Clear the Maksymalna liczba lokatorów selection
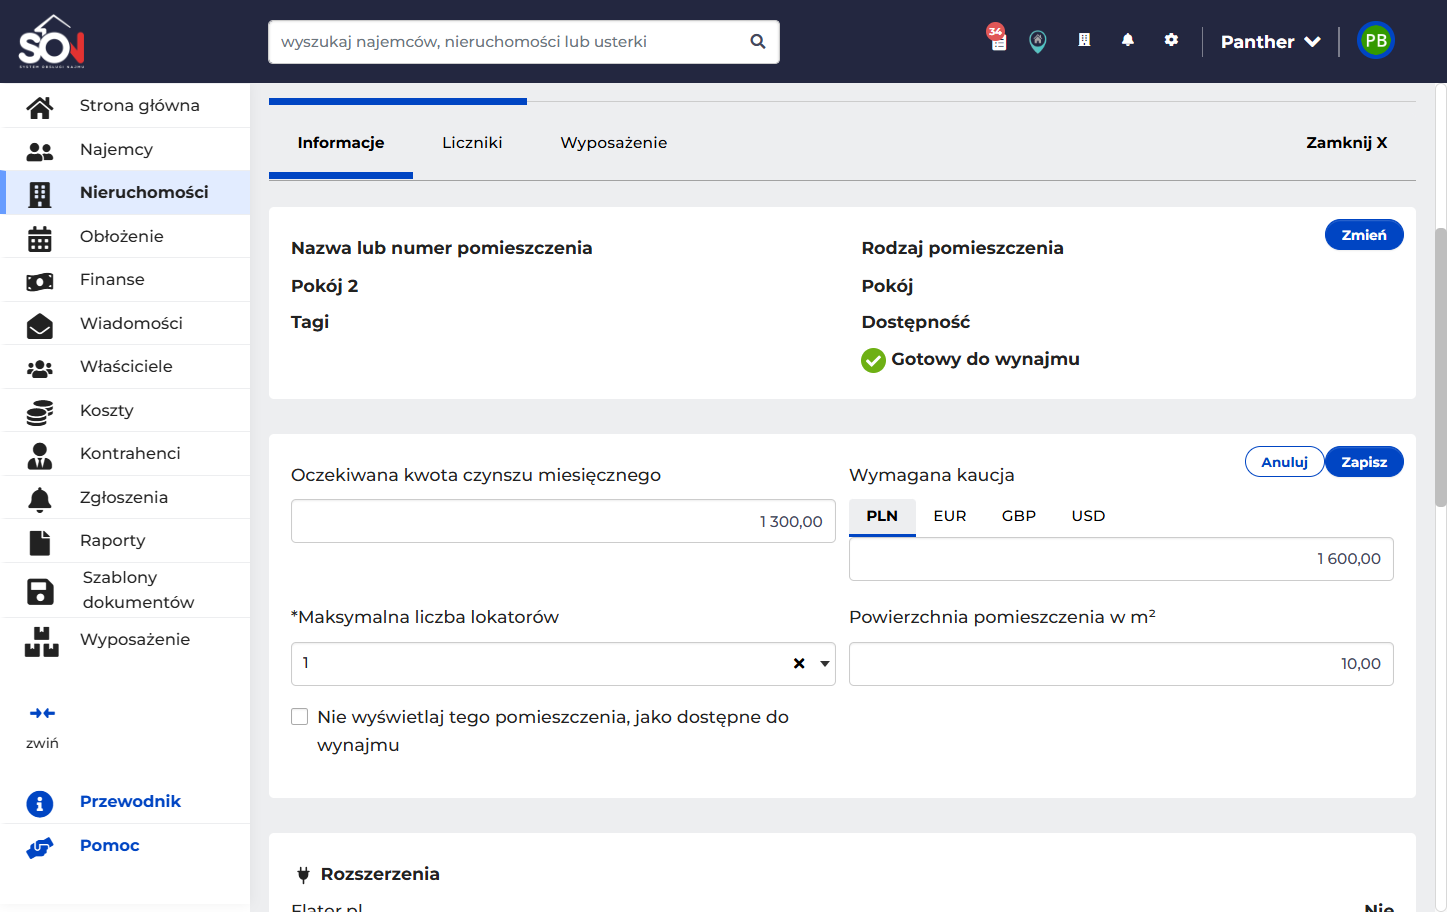Viewport: 1447px width, 912px height. click(799, 664)
